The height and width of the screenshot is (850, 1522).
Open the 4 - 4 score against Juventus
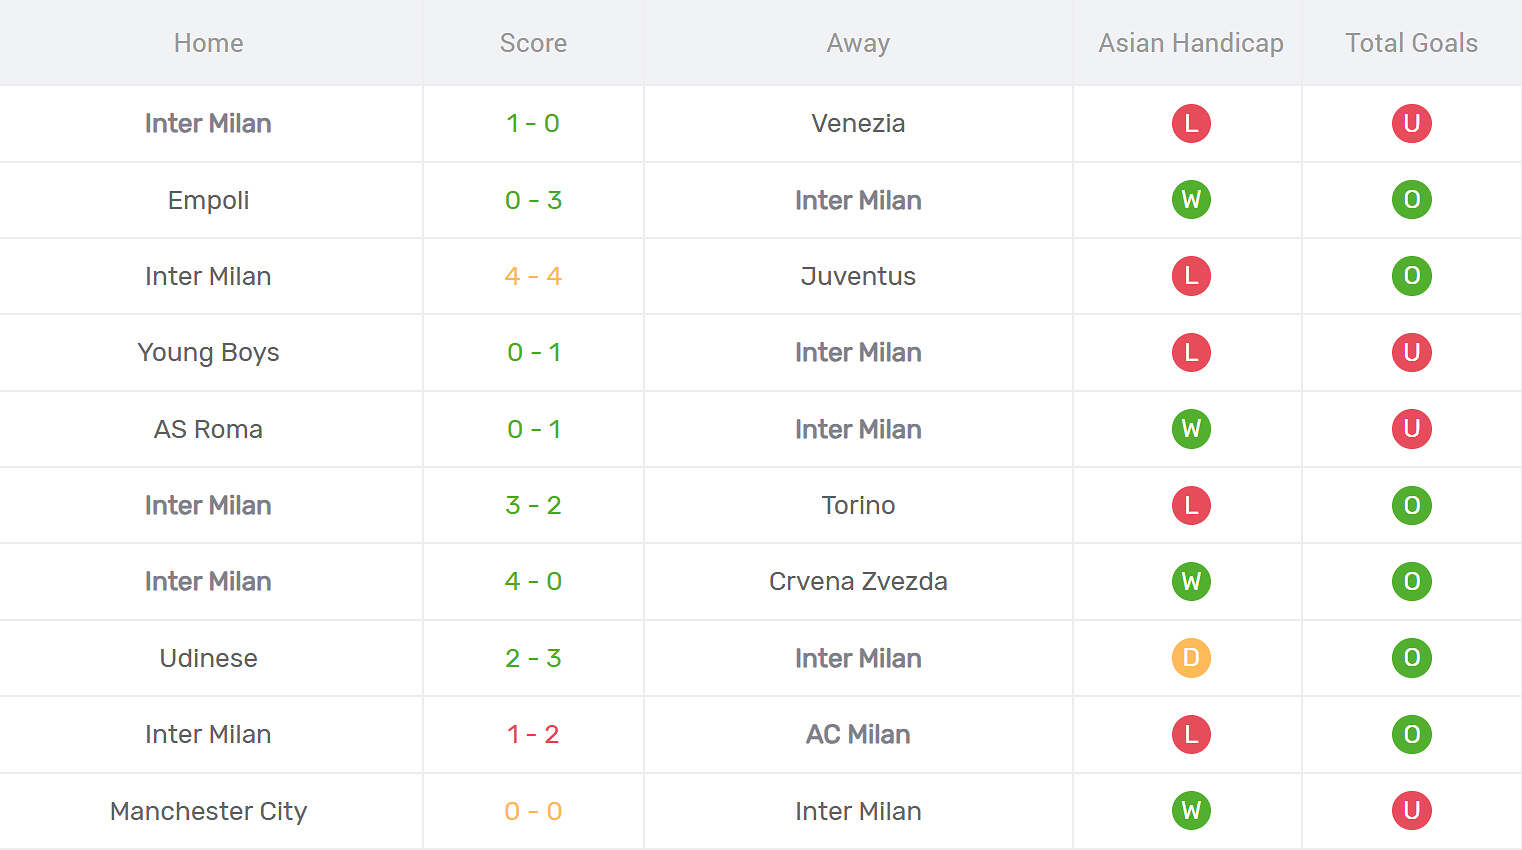click(533, 276)
